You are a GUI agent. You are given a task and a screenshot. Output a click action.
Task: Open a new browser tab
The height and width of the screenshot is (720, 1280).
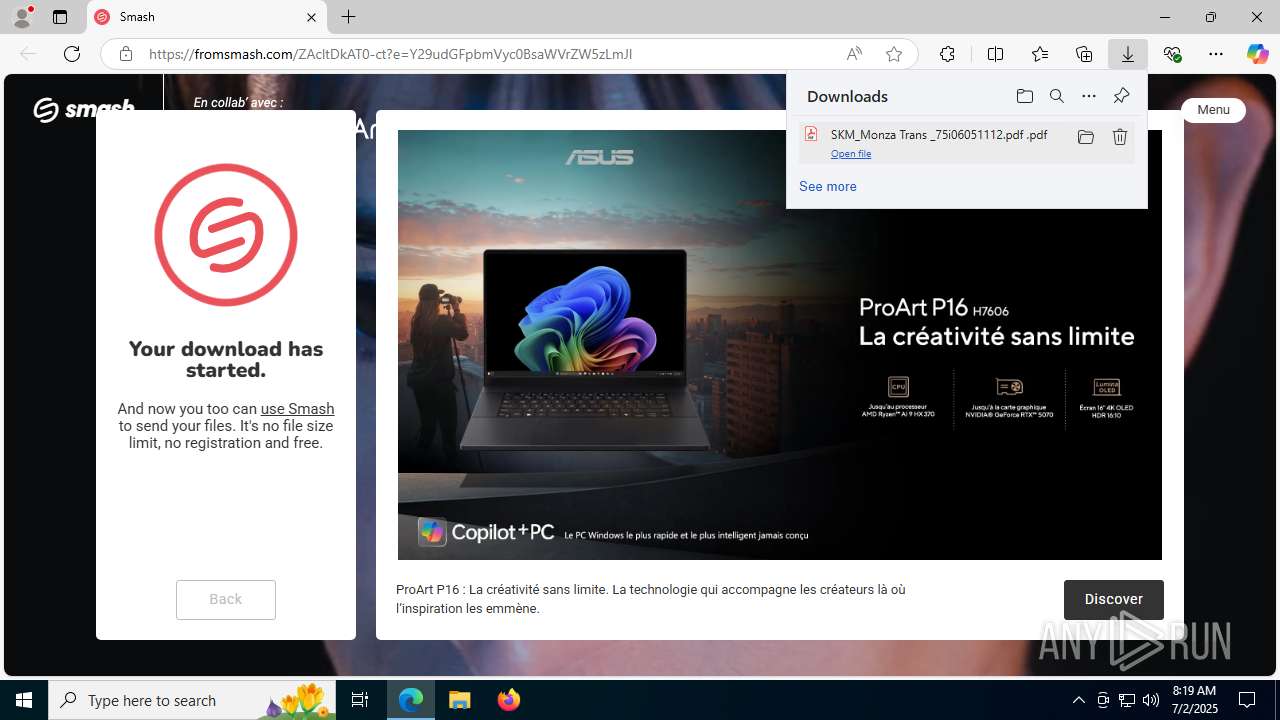click(348, 17)
